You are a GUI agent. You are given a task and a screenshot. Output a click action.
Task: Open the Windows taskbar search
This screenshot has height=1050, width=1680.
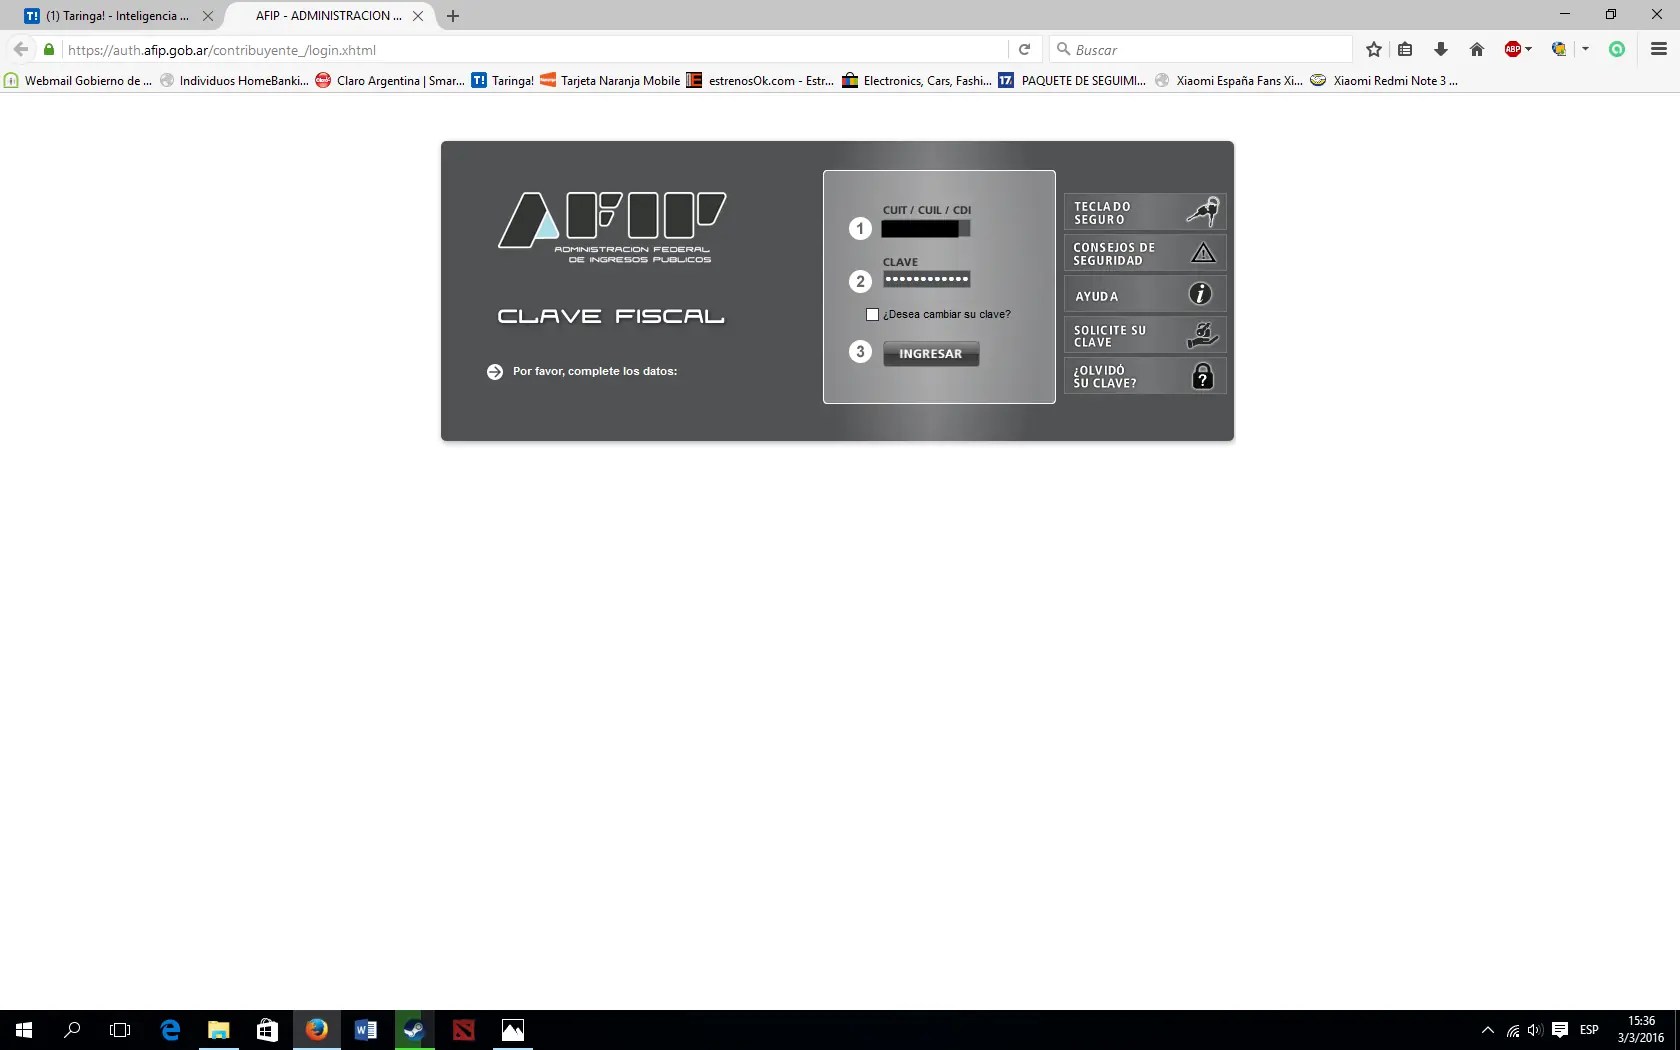[72, 1030]
